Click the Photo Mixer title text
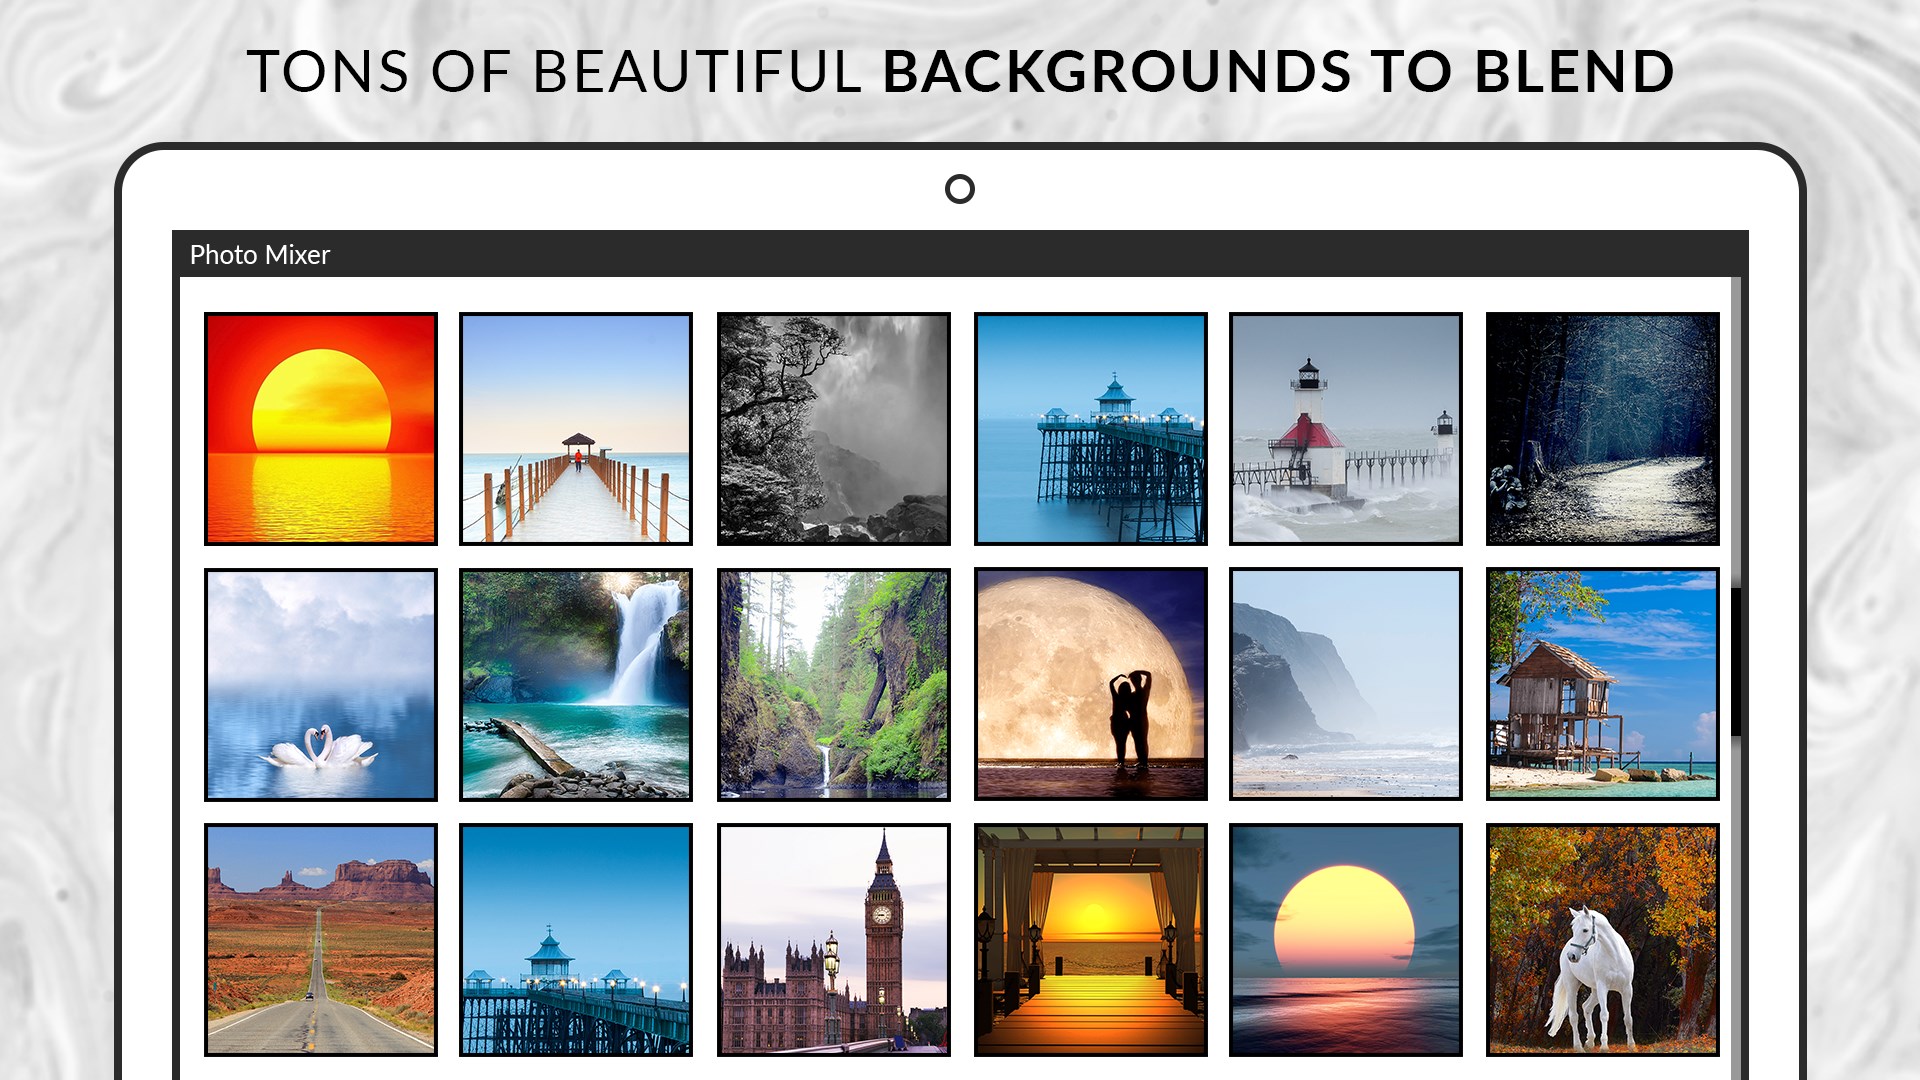The image size is (1920, 1080). (260, 255)
